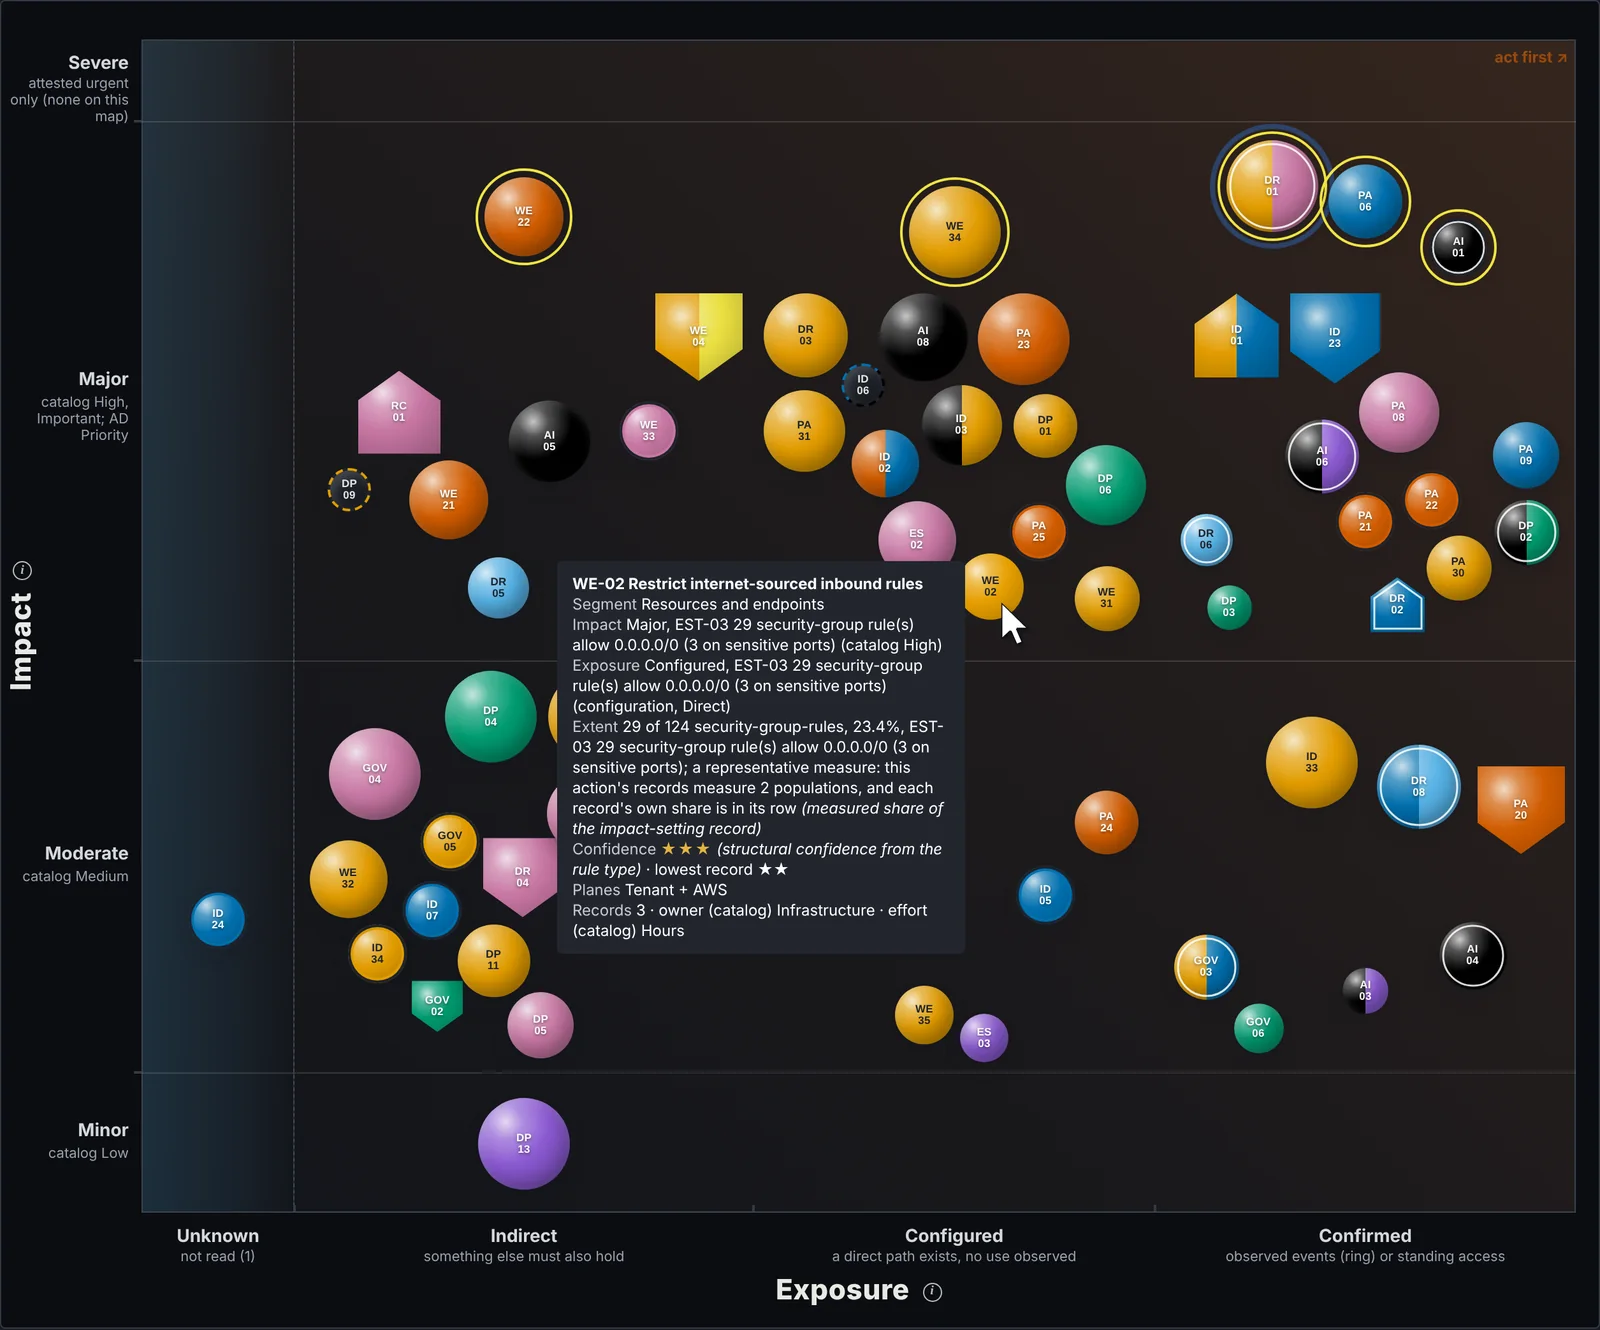Select the ID 33 yellow bubble
This screenshot has height=1330, width=1600.
(1312, 762)
